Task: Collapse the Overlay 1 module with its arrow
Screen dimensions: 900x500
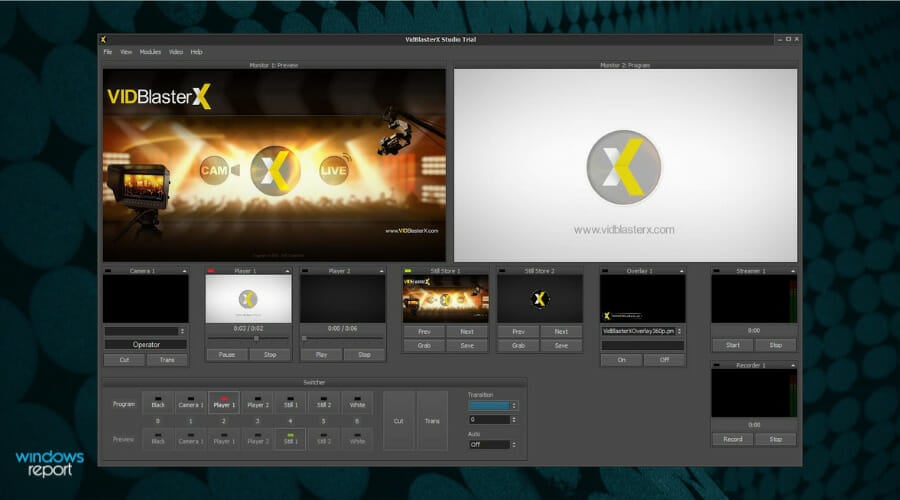Action: click(x=681, y=271)
